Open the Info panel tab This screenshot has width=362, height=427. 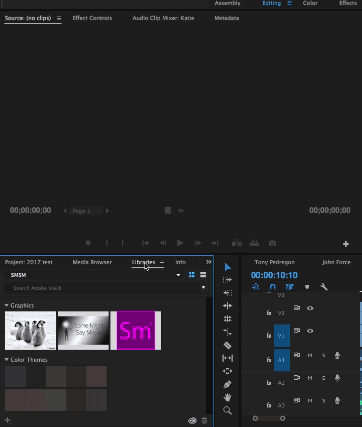[x=181, y=262]
